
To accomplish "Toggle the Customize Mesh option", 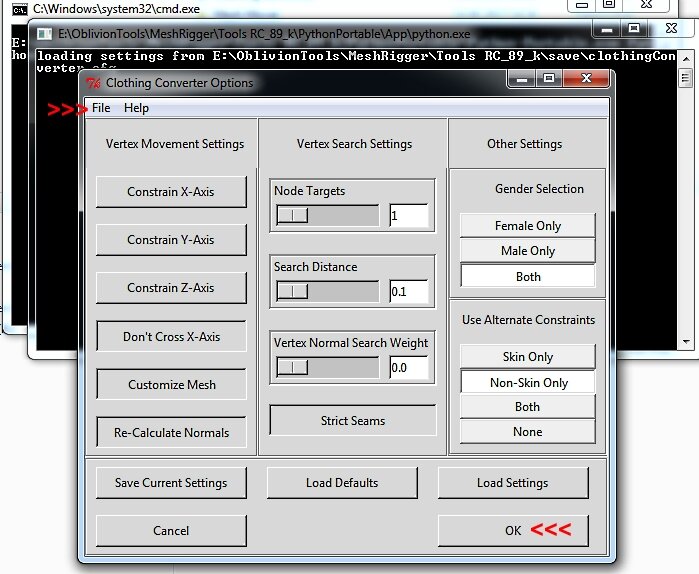I will (x=171, y=385).
